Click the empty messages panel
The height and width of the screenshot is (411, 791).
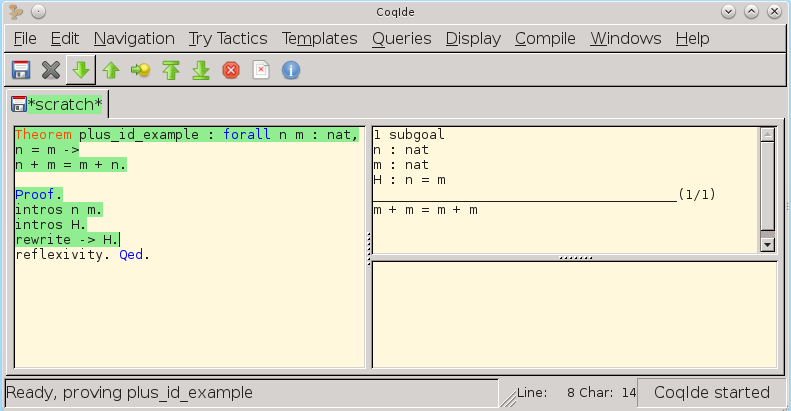[575, 315]
